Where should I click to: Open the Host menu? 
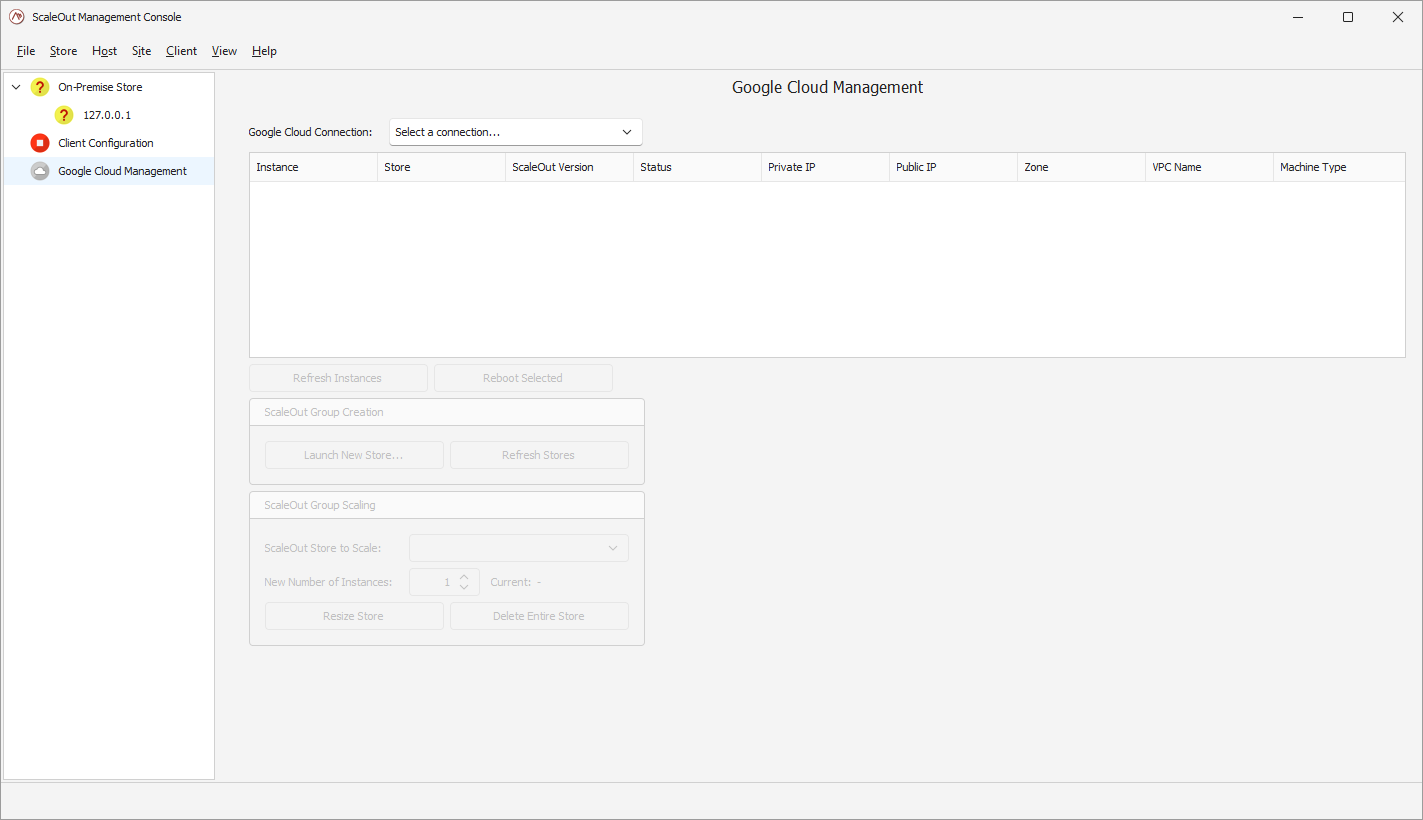point(104,51)
